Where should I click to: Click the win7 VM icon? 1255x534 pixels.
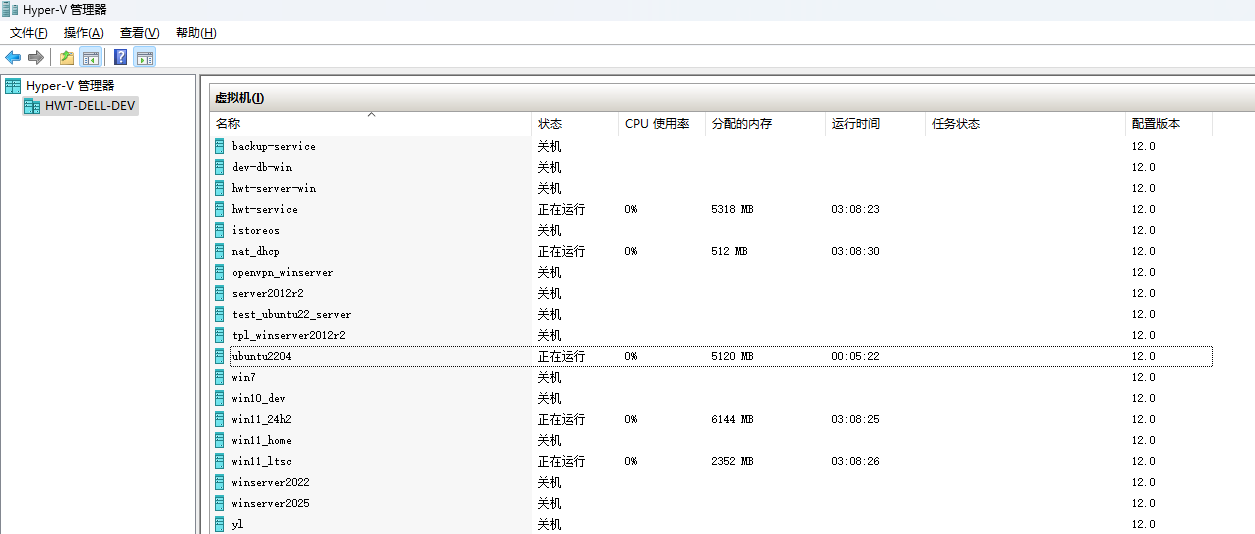[220, 377]
